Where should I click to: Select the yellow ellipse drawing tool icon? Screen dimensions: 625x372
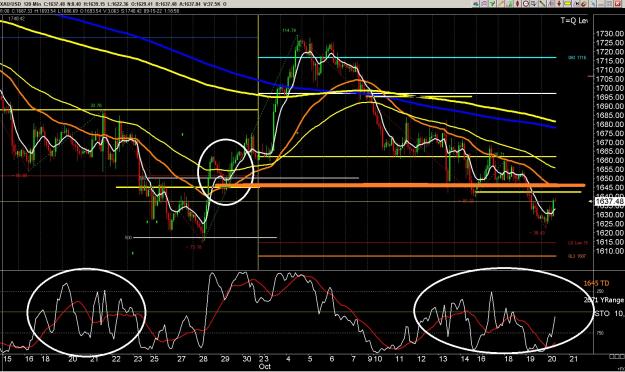point(567,4)
